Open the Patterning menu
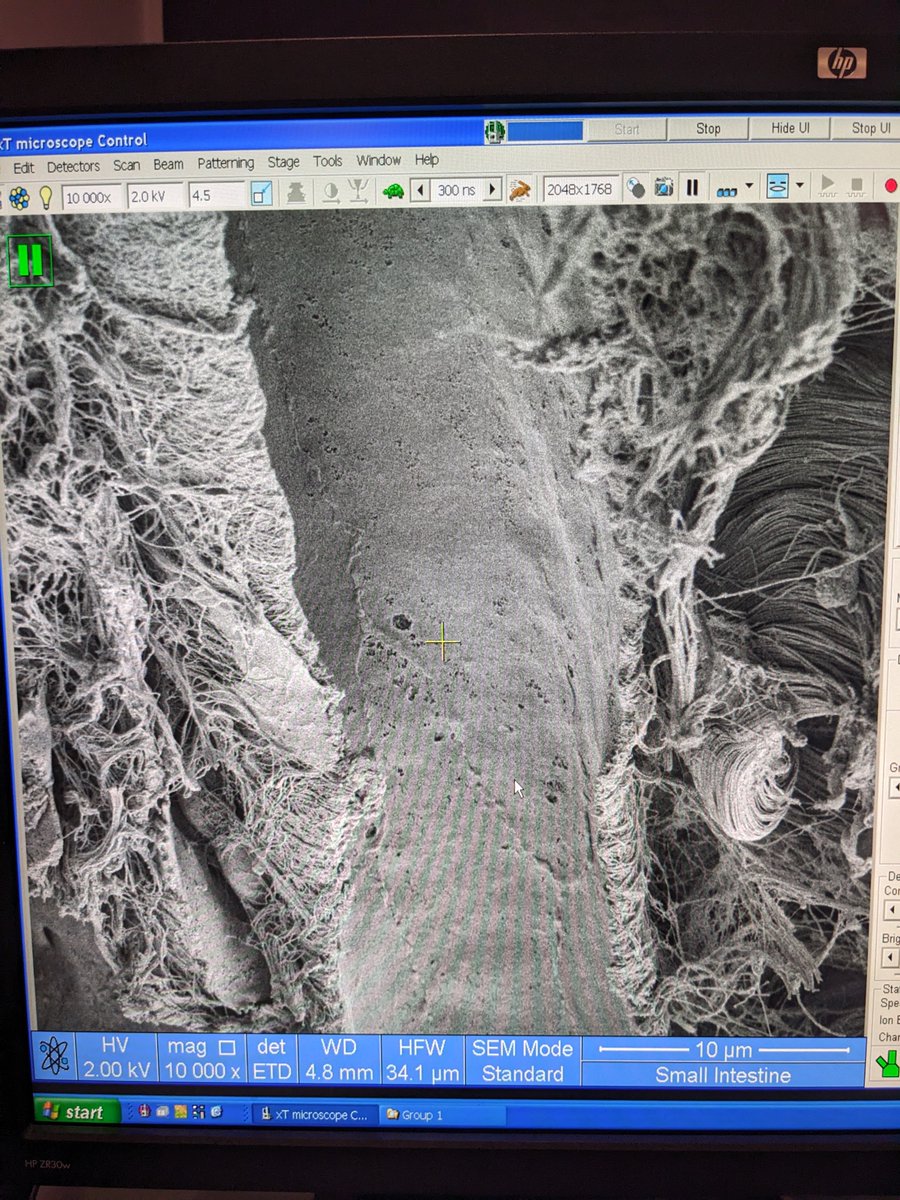900x1200 pixels. 226,162
